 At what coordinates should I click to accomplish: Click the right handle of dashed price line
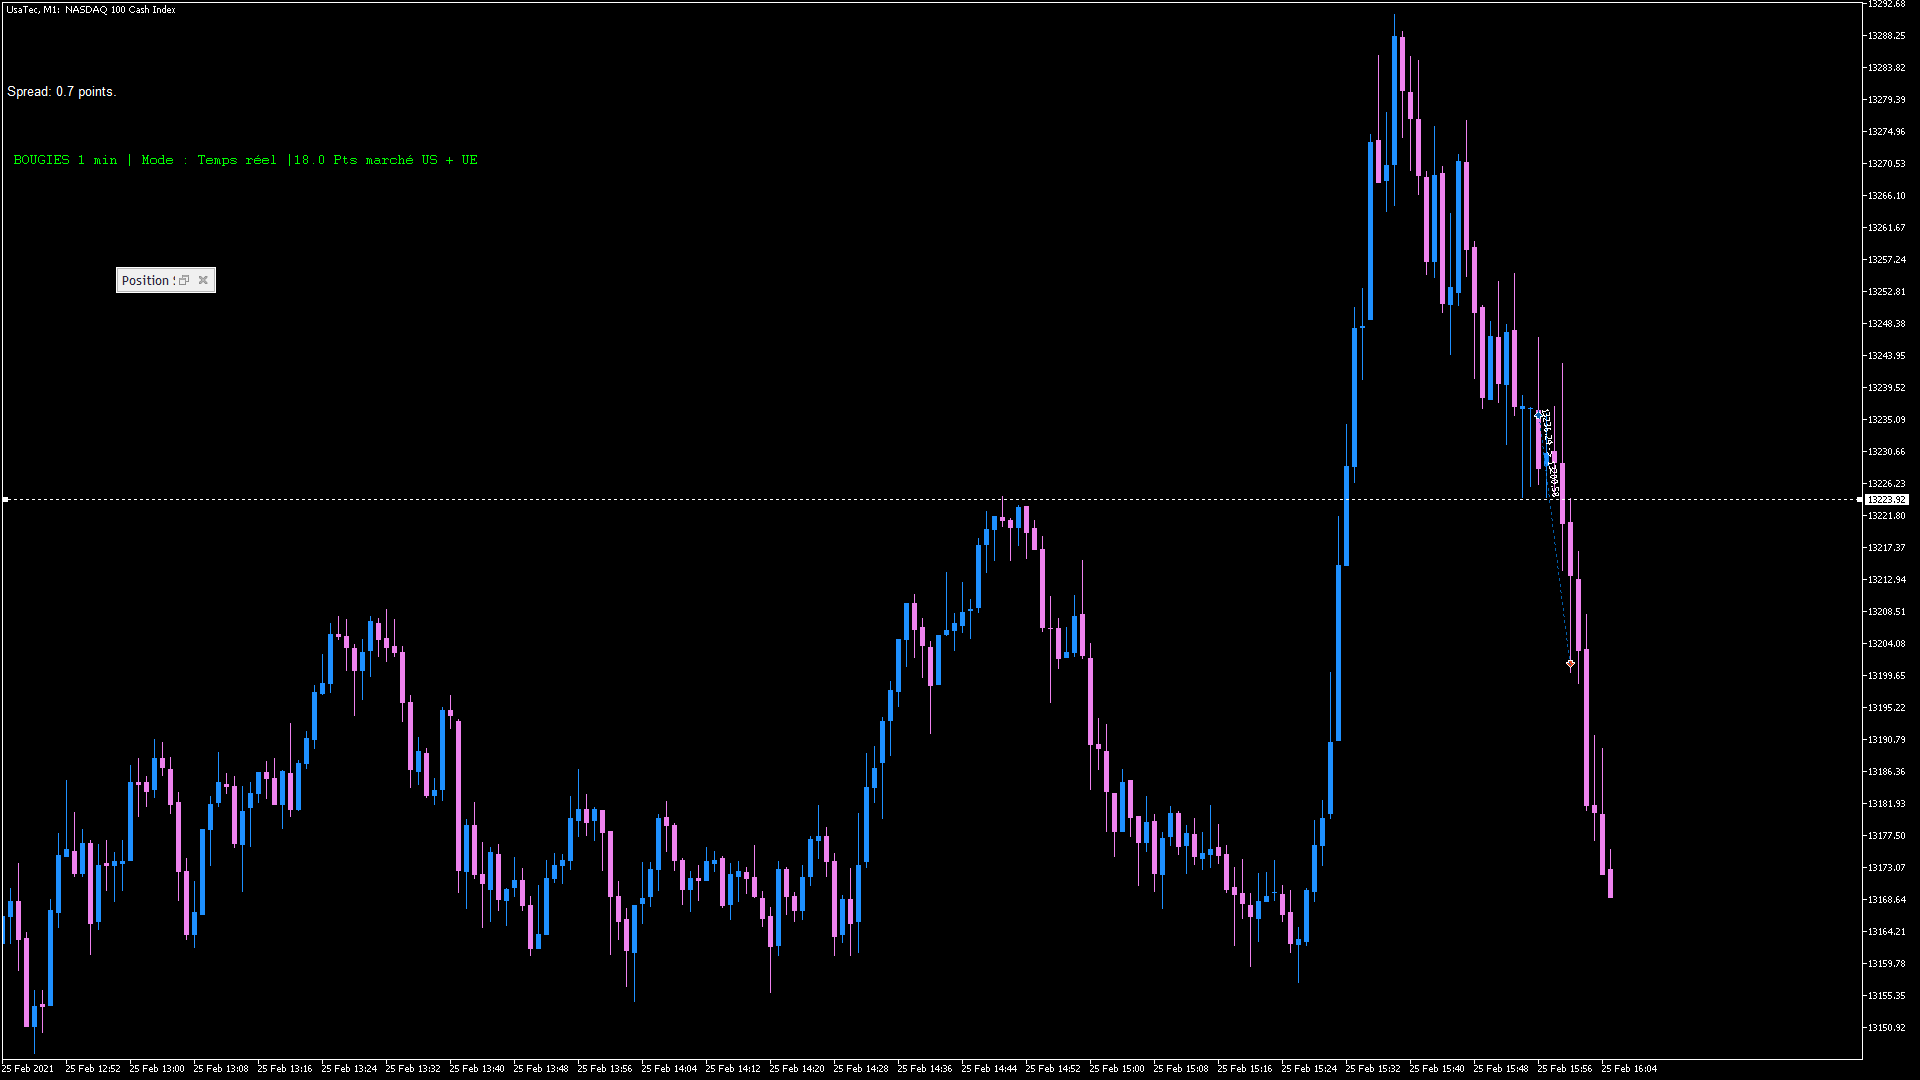point(1859,499)
